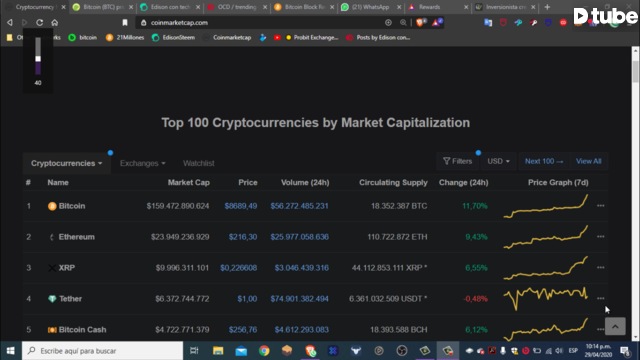Open the Probit Exchange bookmark

point(312,38)
